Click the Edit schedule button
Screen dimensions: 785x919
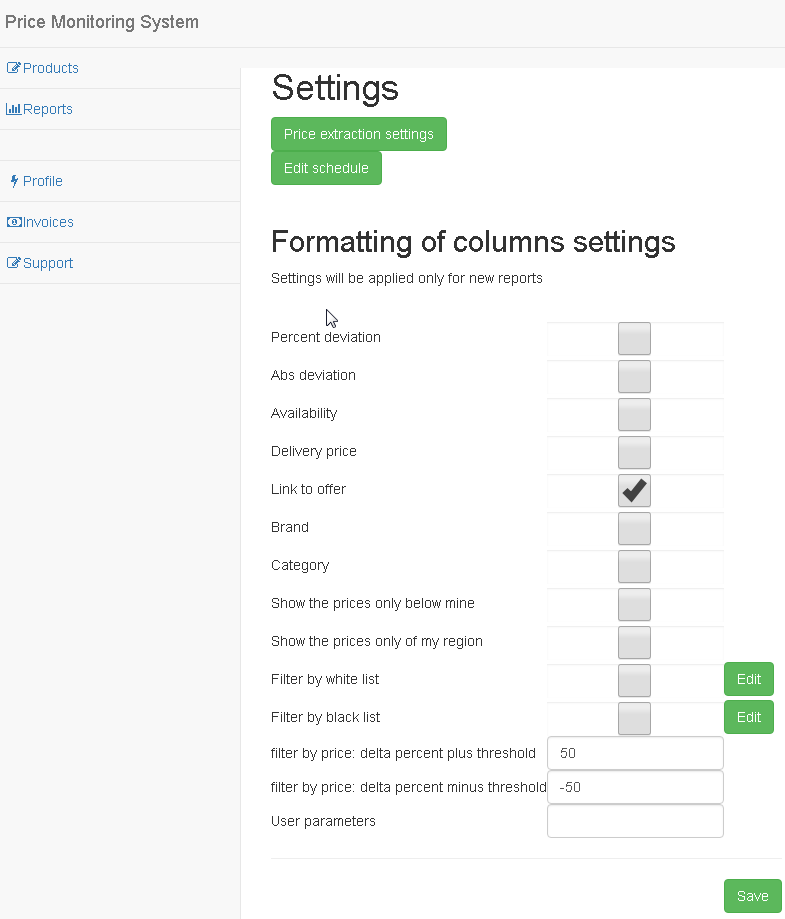[326, 168]
